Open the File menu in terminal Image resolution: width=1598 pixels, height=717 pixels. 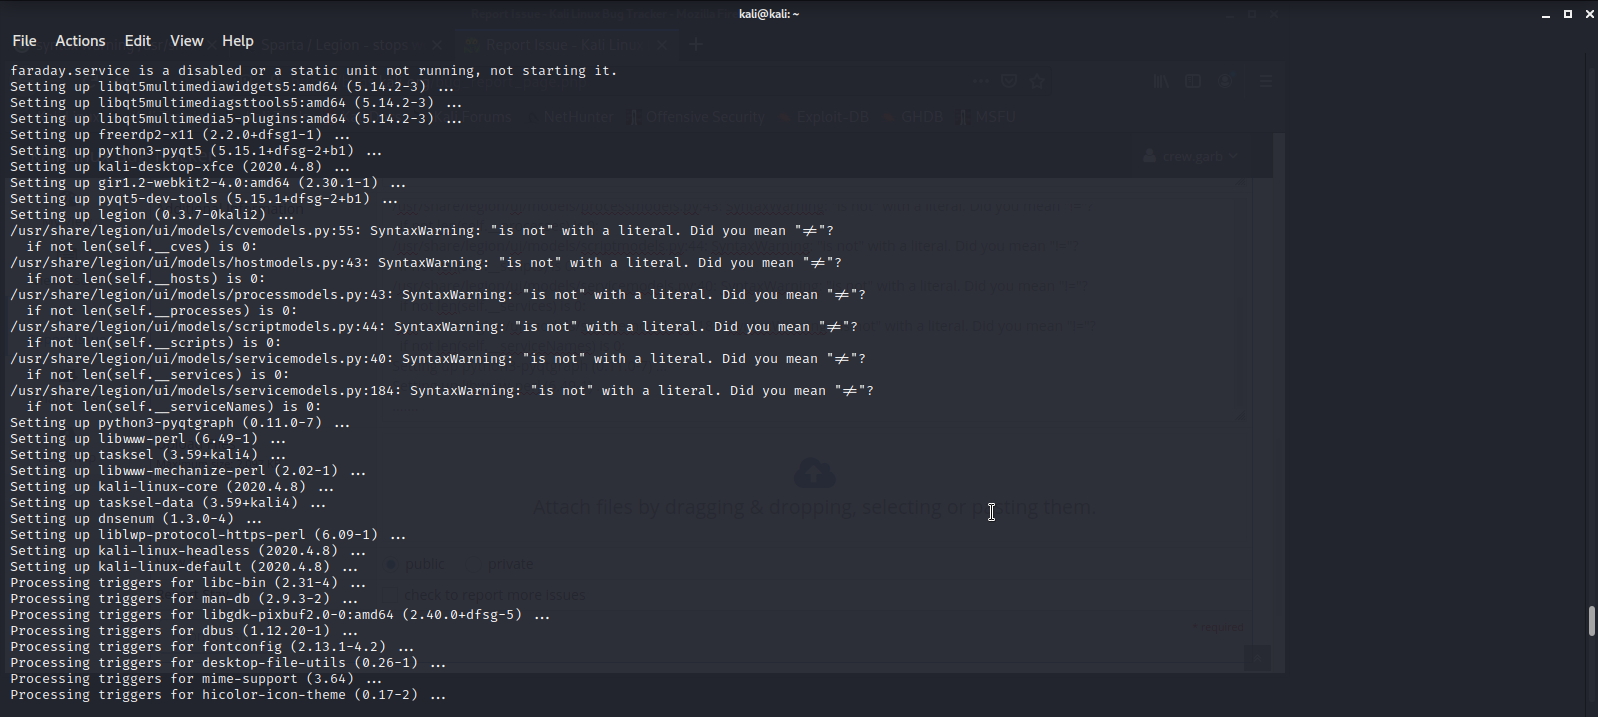pyautogui.click(x=24, y=41)
